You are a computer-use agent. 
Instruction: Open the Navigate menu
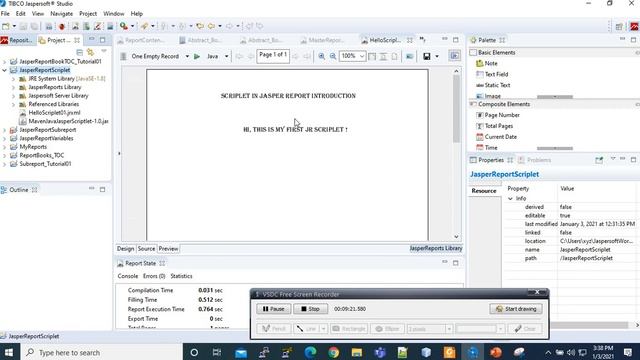pyautogui.click(x=61, y=13)
